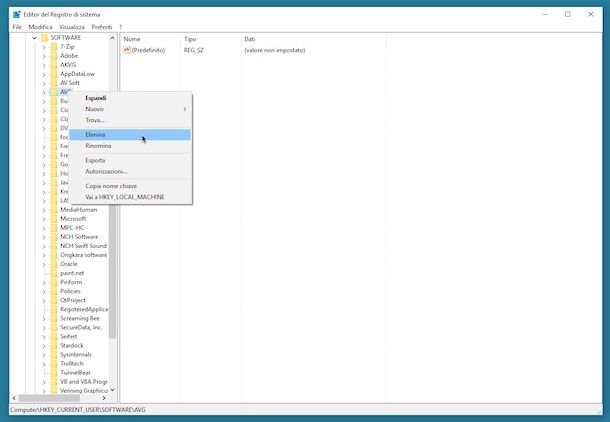Click the AKVIS folder icon
610x422 pixels.
coord(54,65)
